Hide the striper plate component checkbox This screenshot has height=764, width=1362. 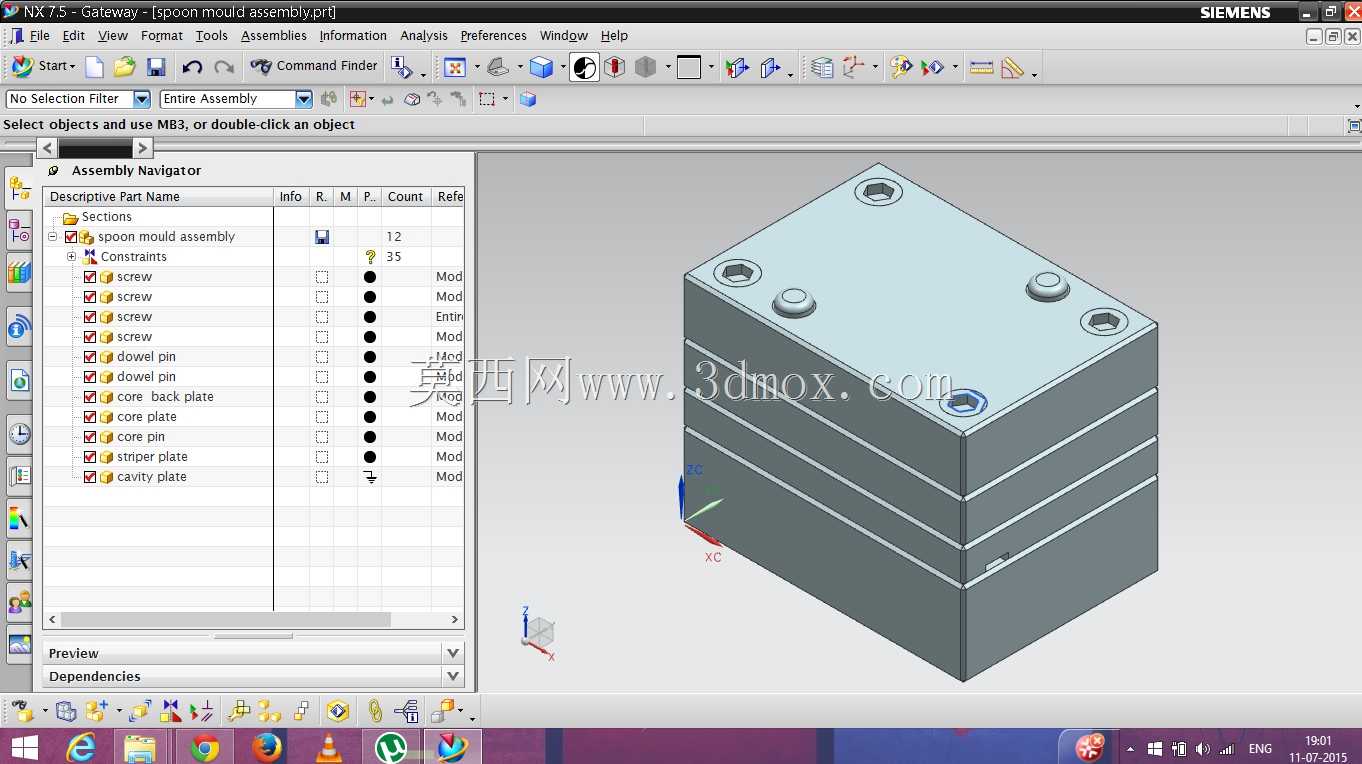click(90, 457)
